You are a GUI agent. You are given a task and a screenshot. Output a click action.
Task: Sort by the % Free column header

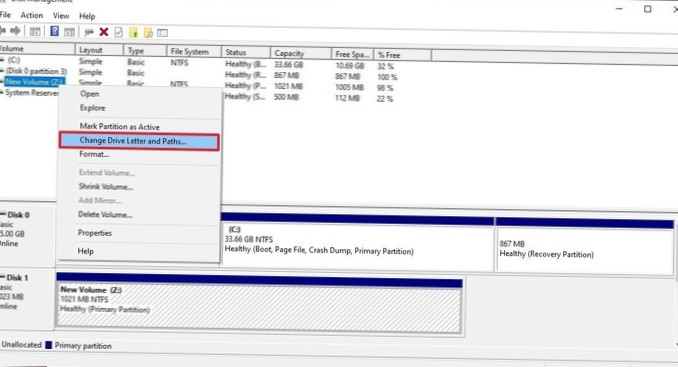(x=402, y=55)
